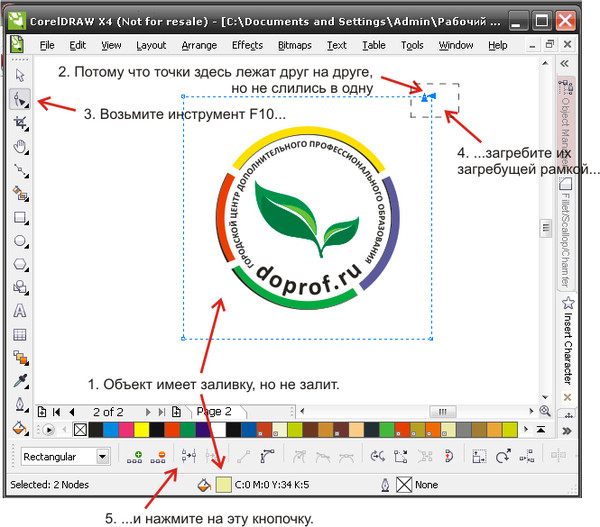The height and width of the screenshot is (527, 600).
Task: Select the Shape tool in toolbox
Action: coord(20,100)
